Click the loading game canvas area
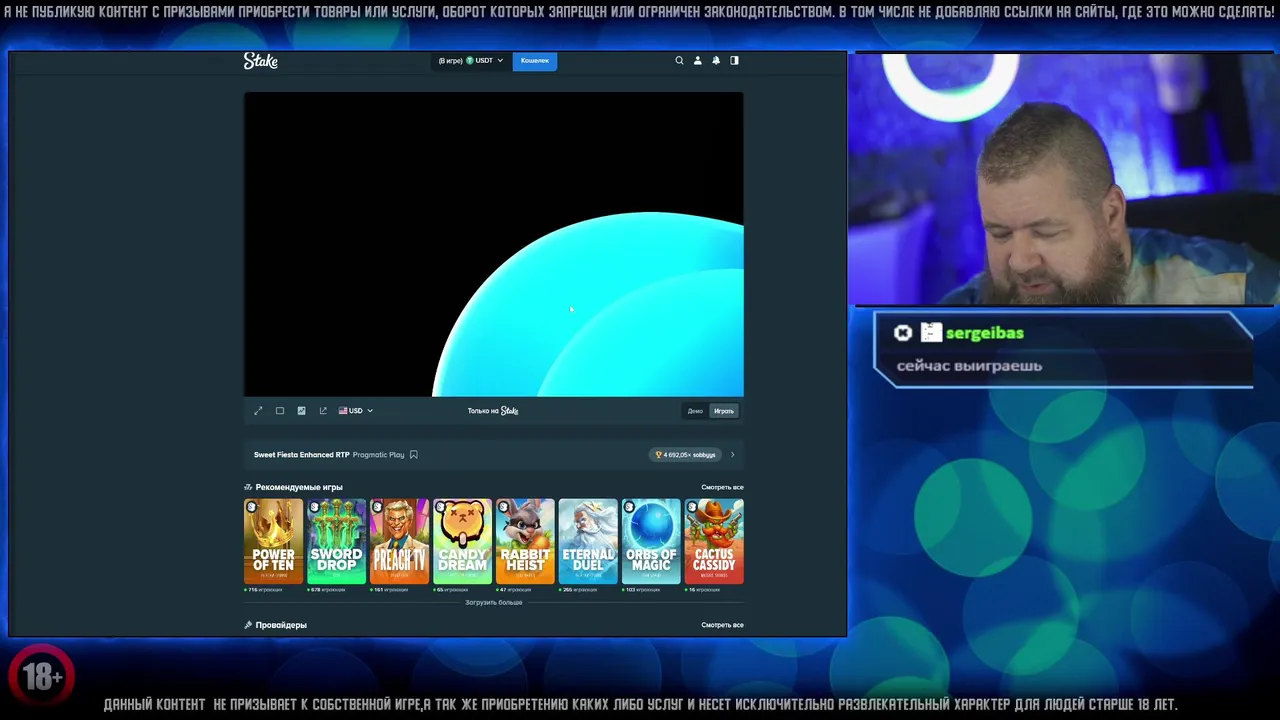1280x720 pixels. [494, 245]
